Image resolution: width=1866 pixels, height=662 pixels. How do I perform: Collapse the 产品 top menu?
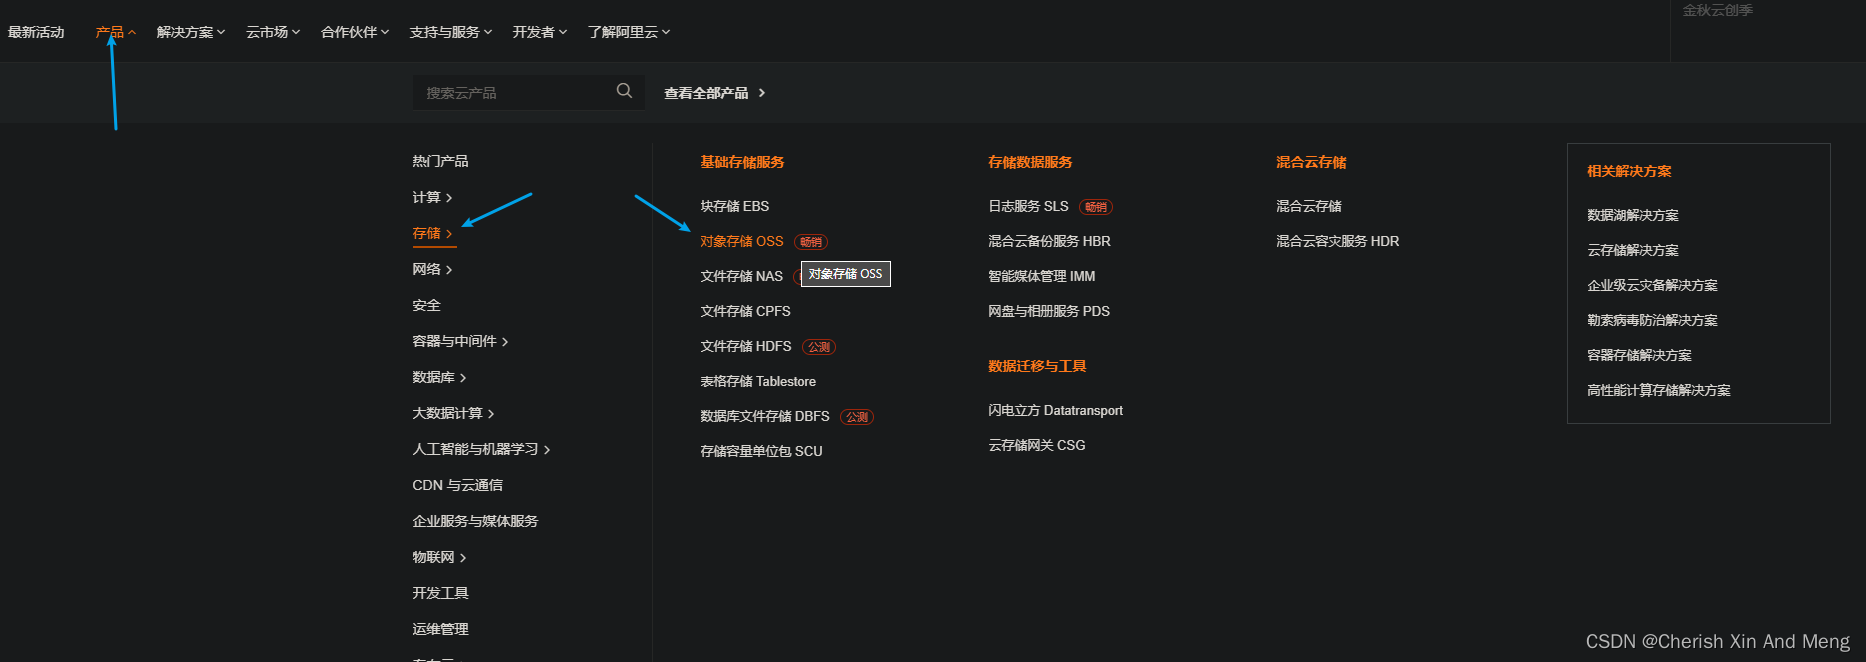[x=115, y=32]
